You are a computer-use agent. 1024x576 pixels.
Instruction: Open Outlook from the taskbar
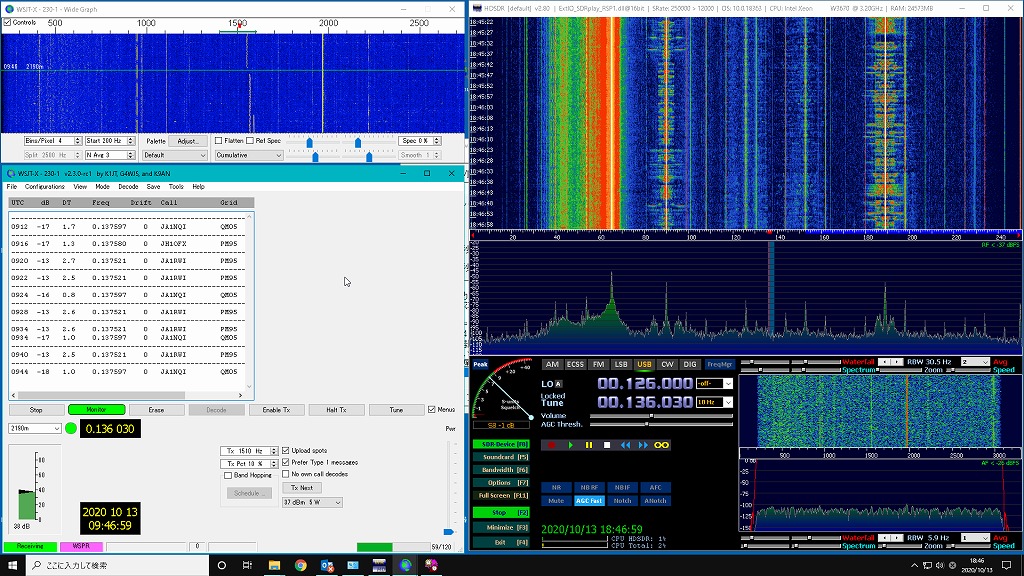coord(327,565)
